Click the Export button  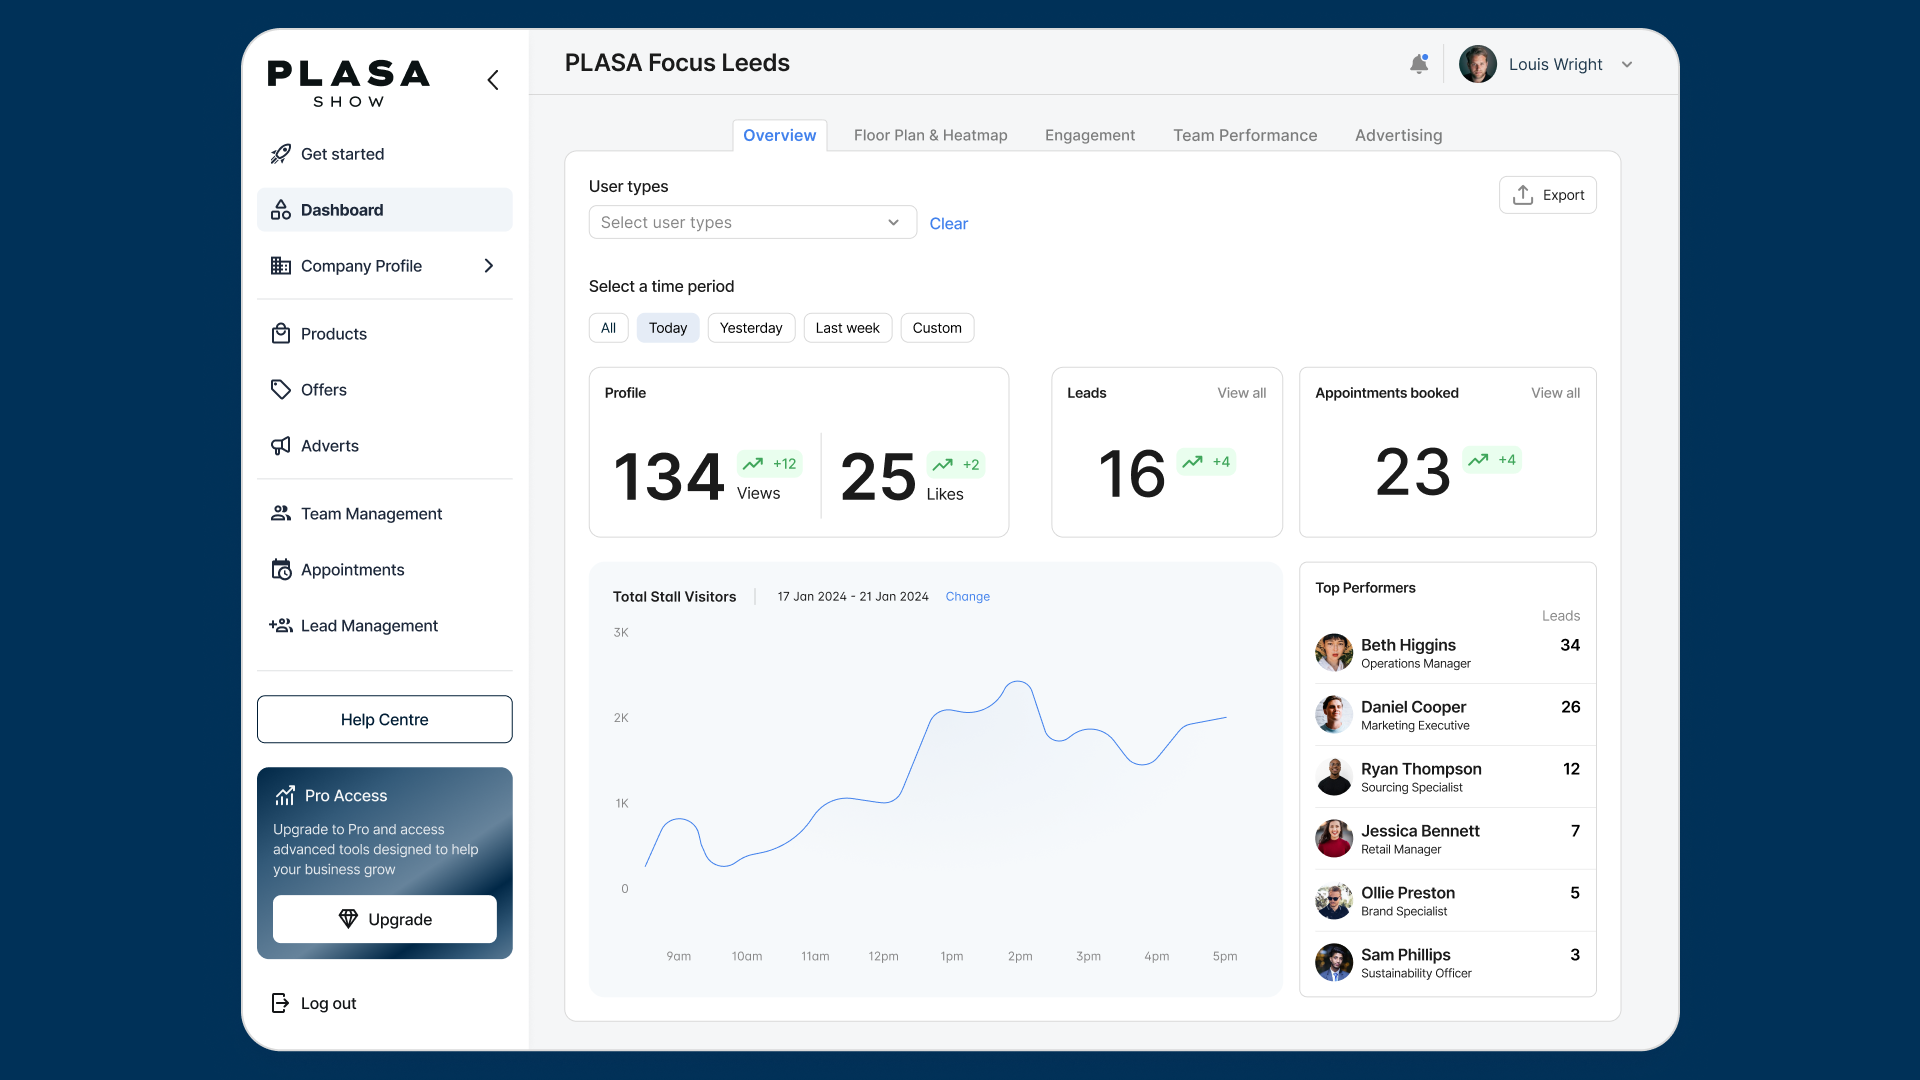pos(1547,195)
